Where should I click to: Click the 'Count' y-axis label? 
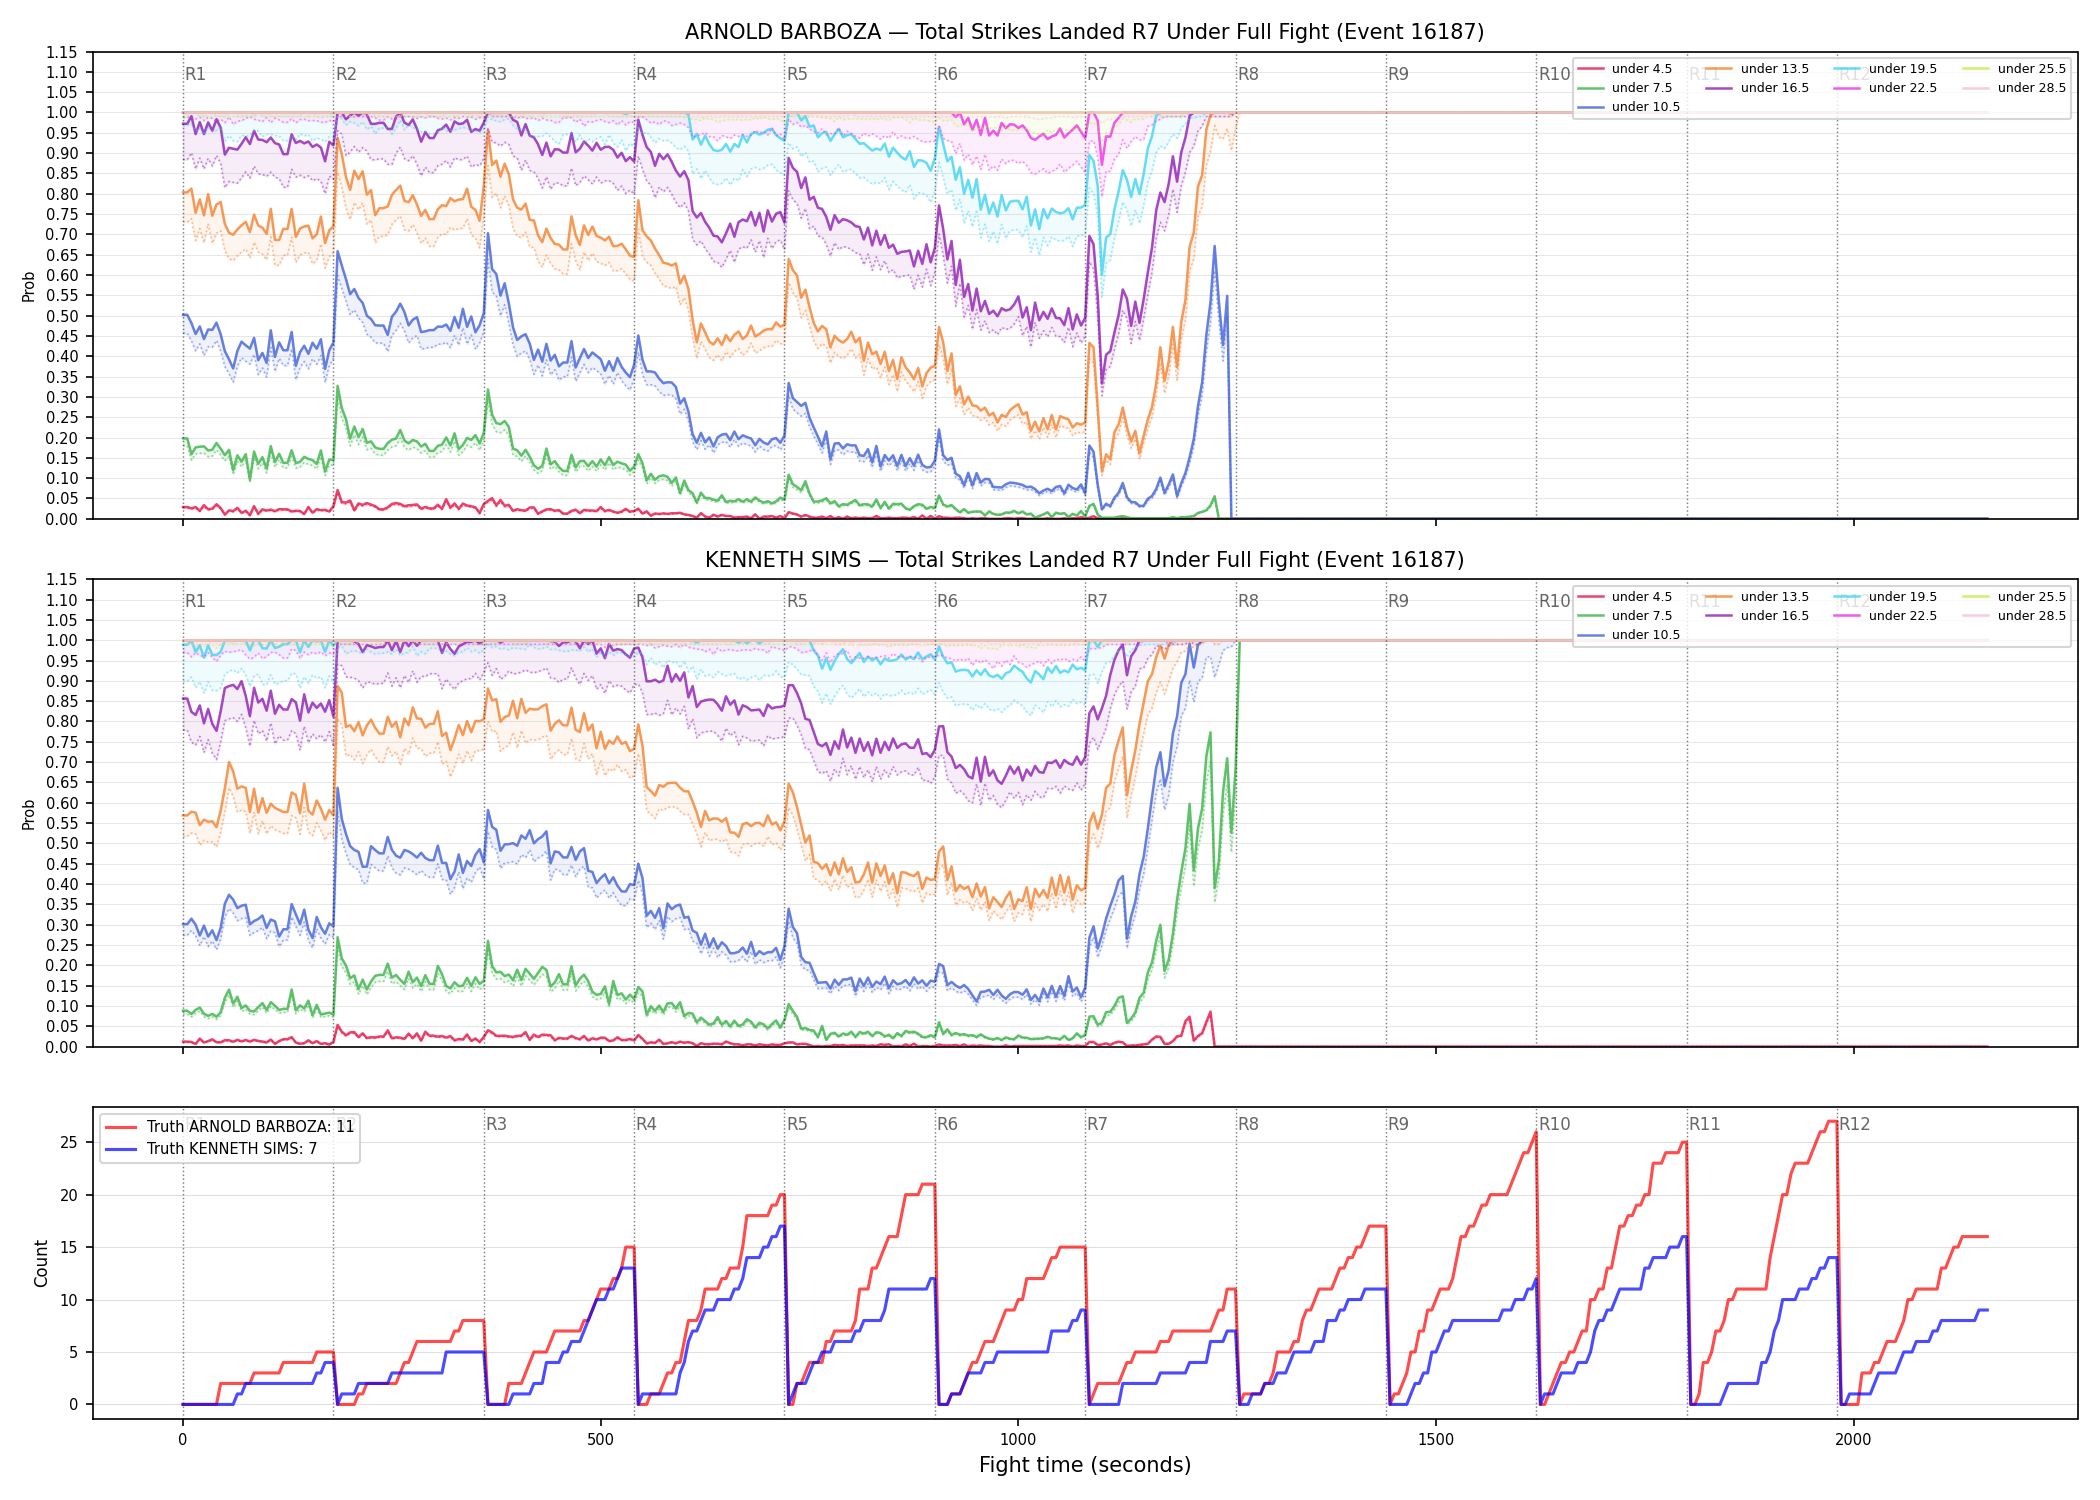[41, 1263]
